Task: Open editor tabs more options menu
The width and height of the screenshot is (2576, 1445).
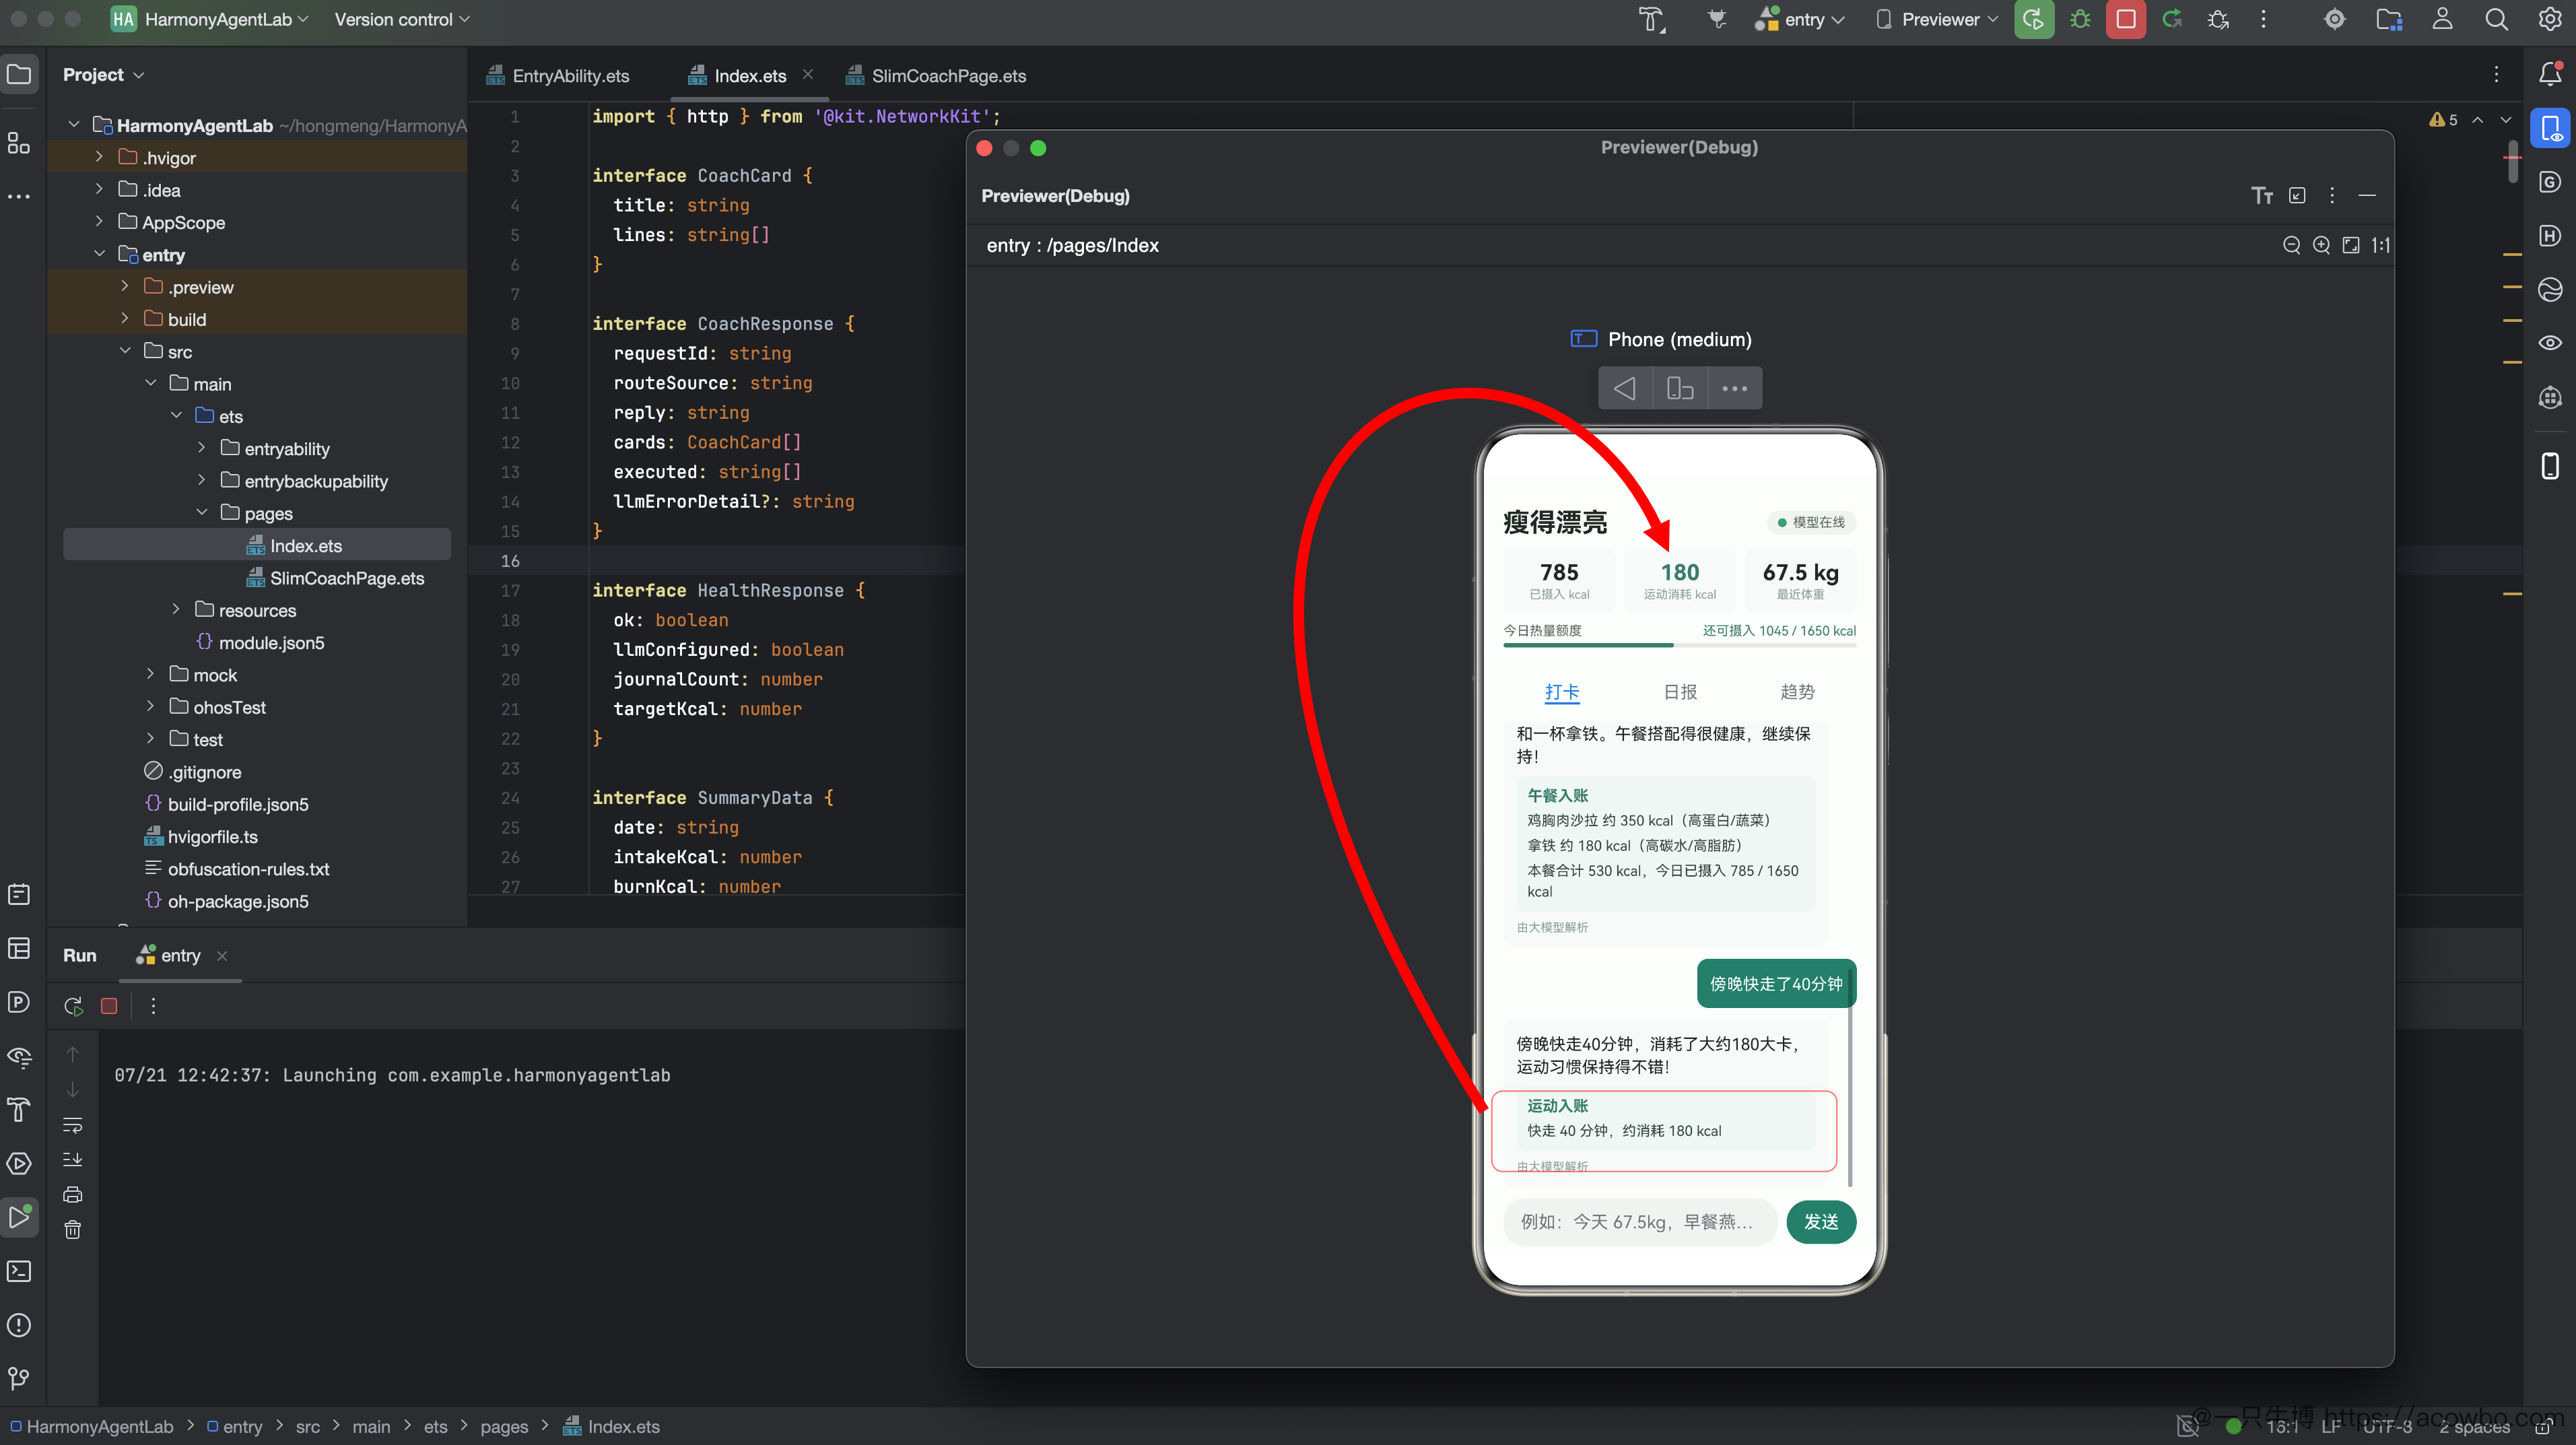Action: [x=2496, y=75]
